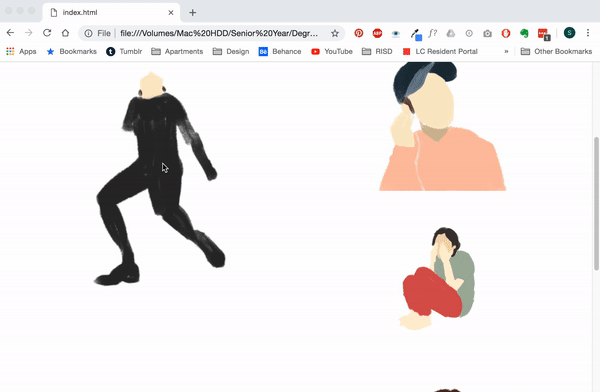The image size is (600, 392).
Task: Open the Bookmarks star link
Action: pyautogui.click(x=72, y=51)
